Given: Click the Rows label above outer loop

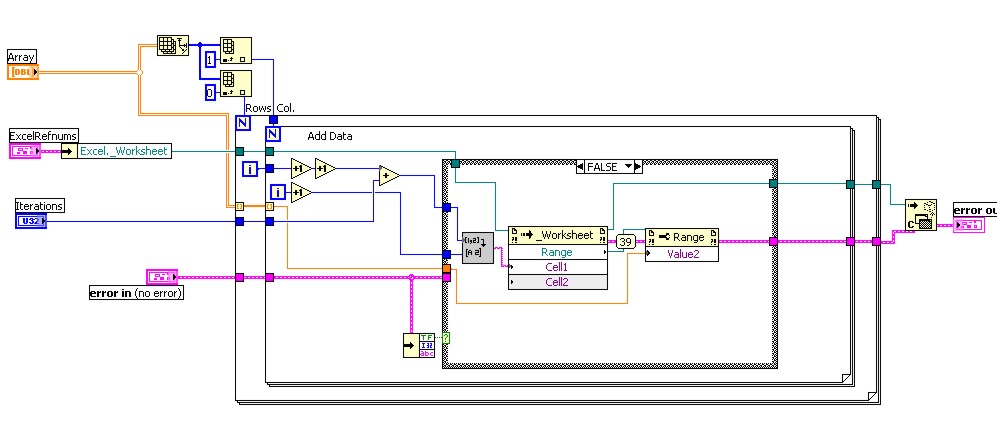Looking at the screenshot, I should [258, 108].
